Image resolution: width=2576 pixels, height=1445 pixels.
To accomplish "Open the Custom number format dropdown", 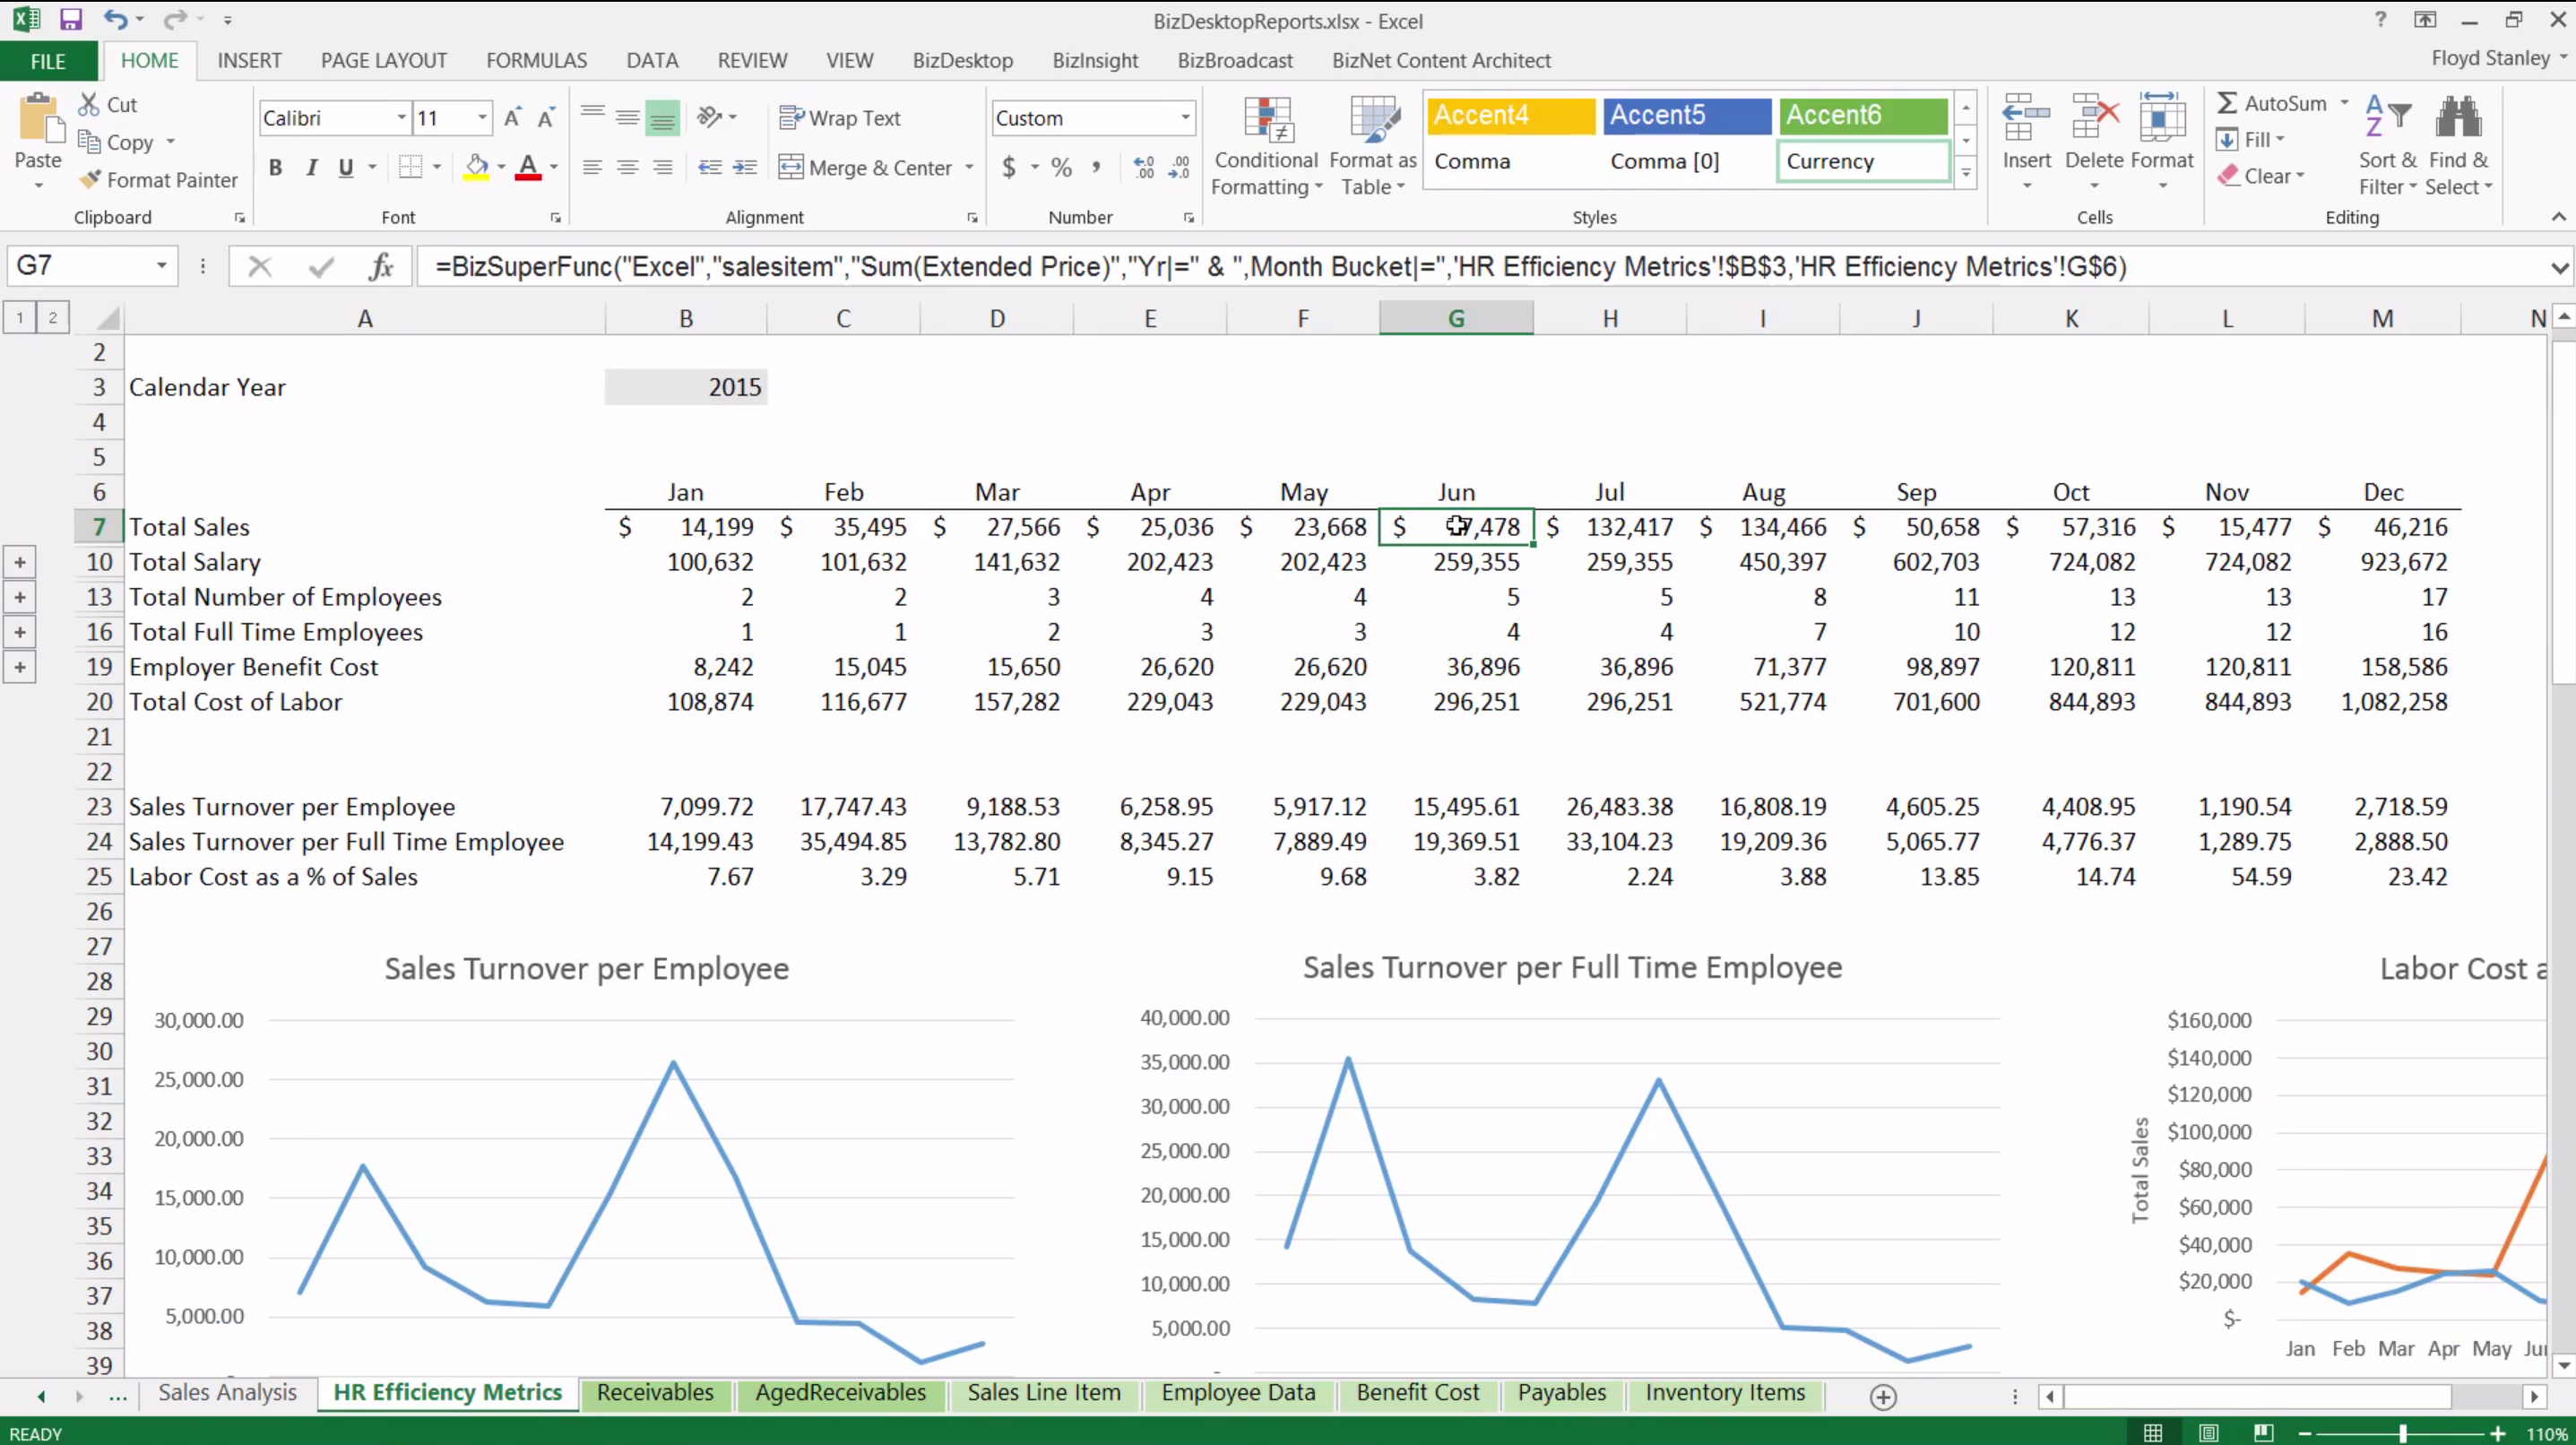I will [x=1185, y=118].
